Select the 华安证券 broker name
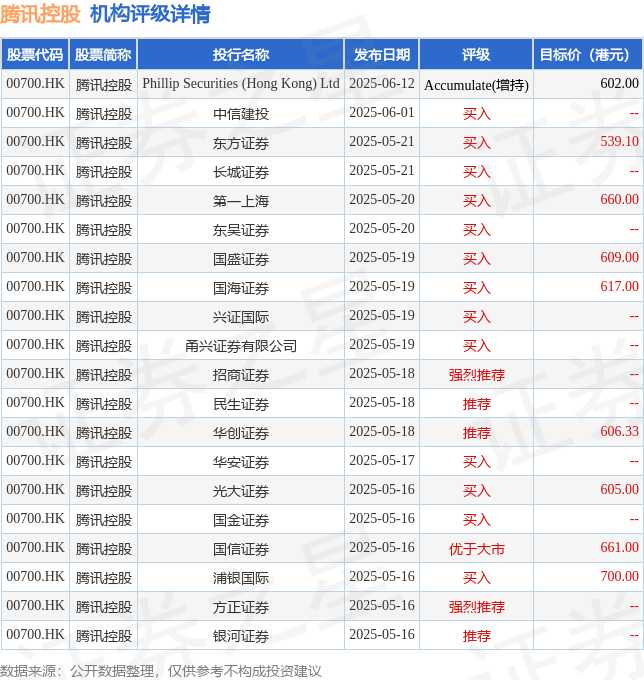This screenshot has width=644, height=680. click(241, 462)
